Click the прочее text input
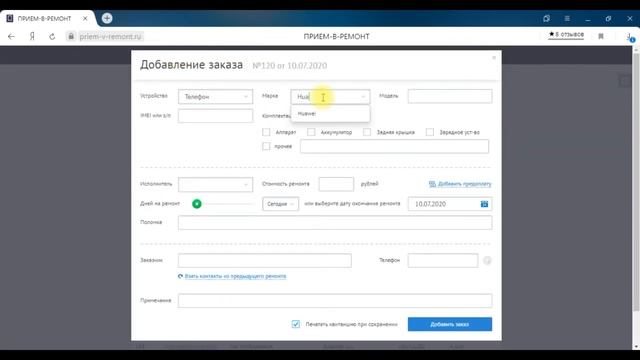Image resolution: width=640 pixels, height=360 pixels. [x=394, y=146]
